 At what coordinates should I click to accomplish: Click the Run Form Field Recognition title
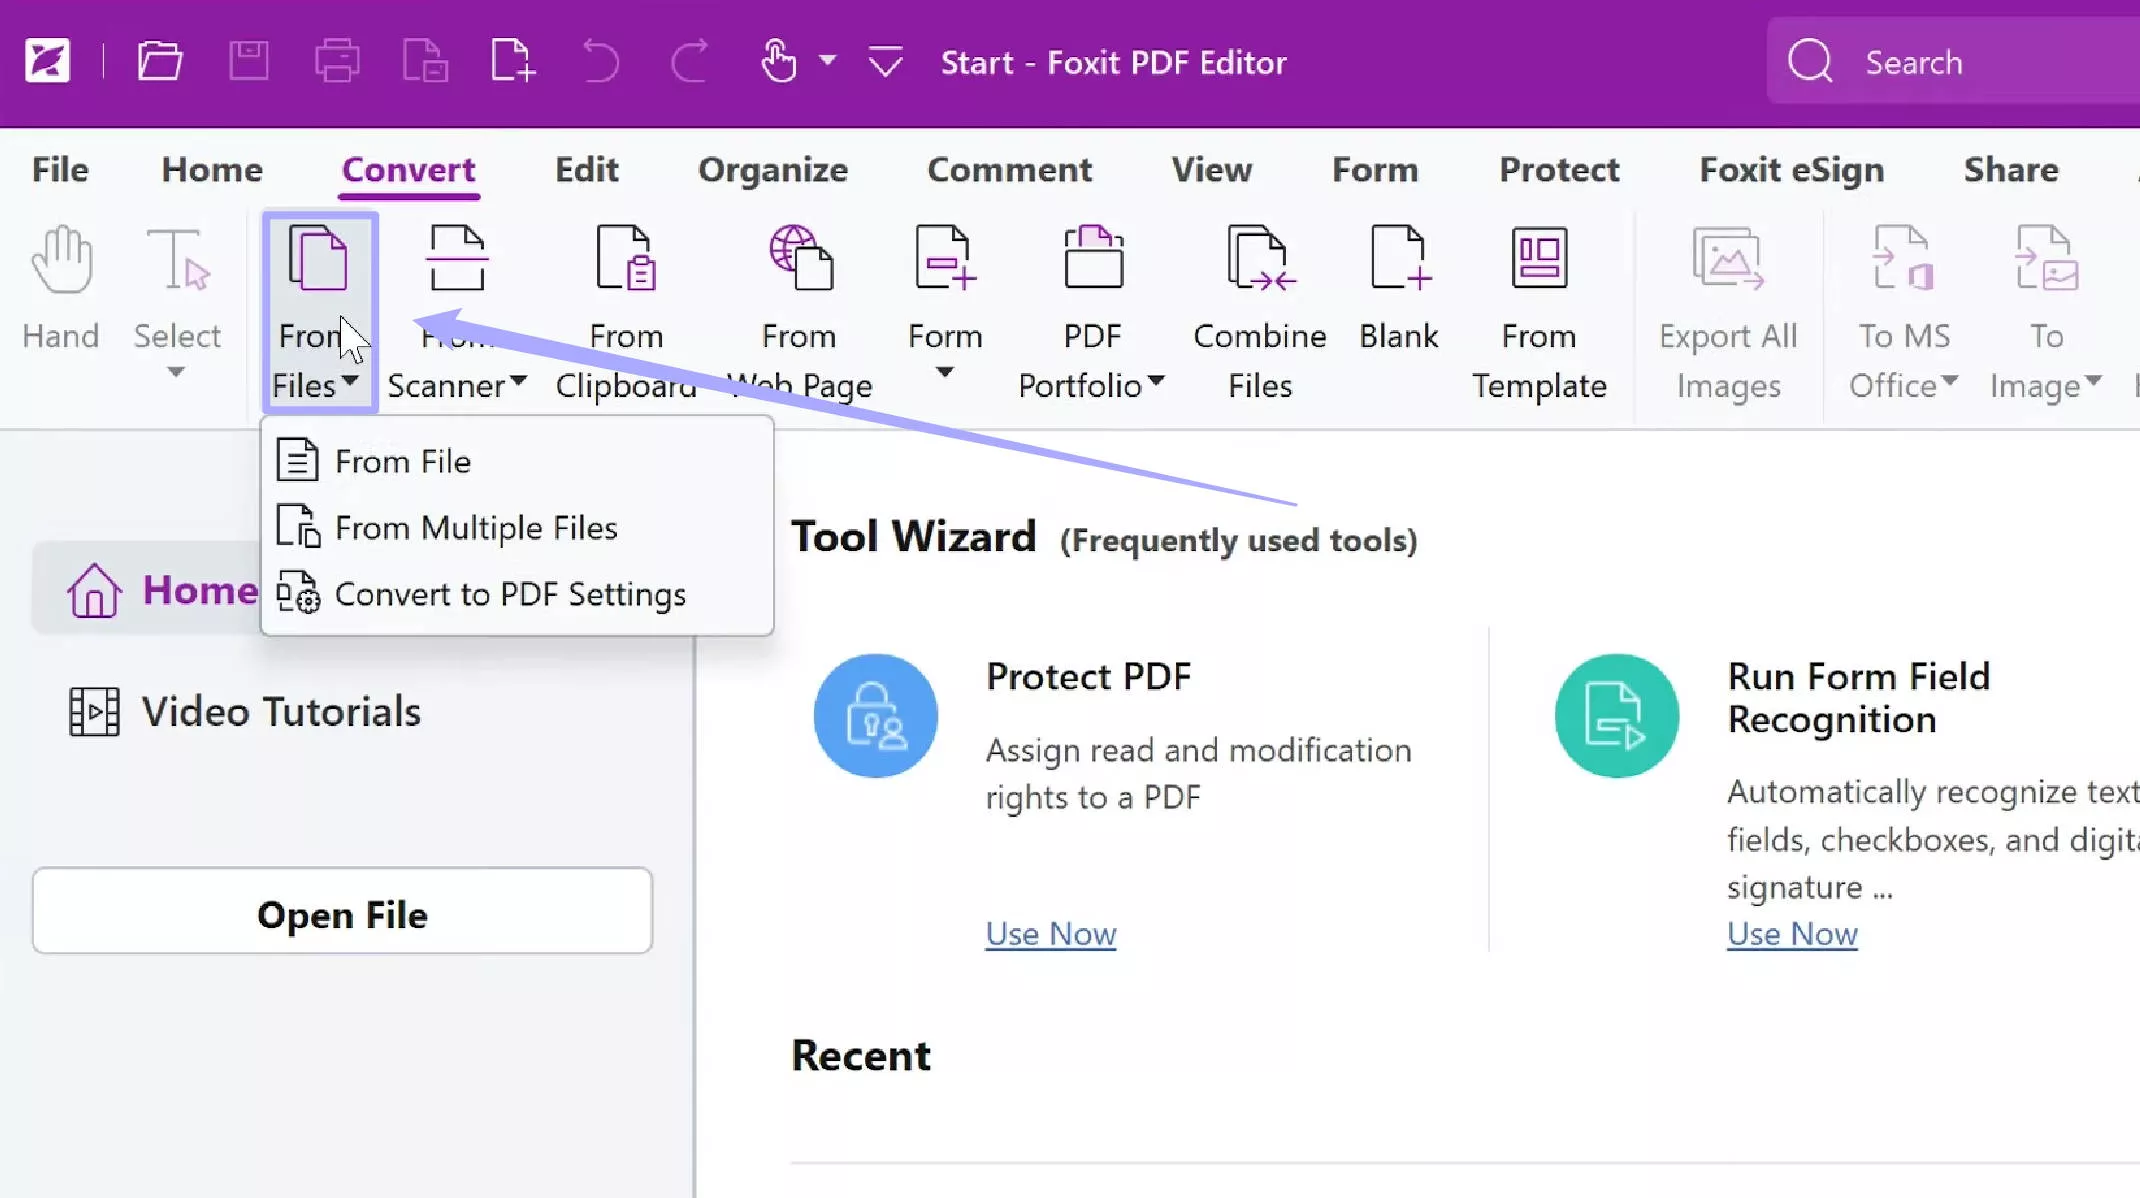[1858, 698]
